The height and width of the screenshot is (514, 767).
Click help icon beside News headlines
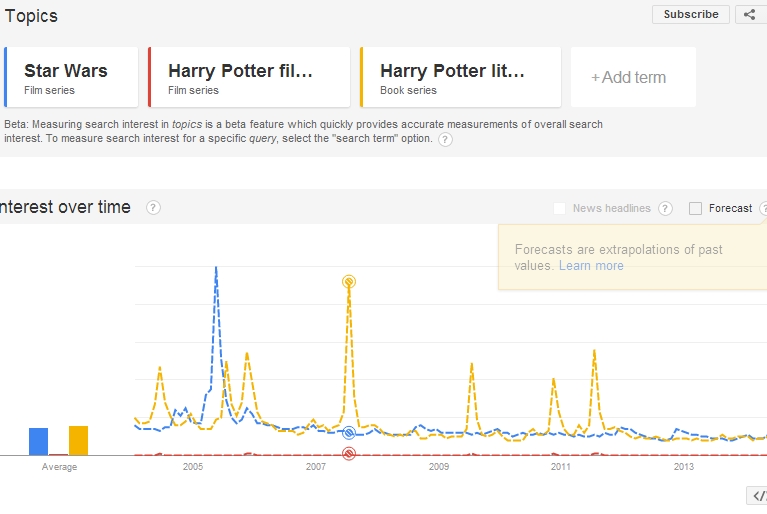tap(665, 208)
